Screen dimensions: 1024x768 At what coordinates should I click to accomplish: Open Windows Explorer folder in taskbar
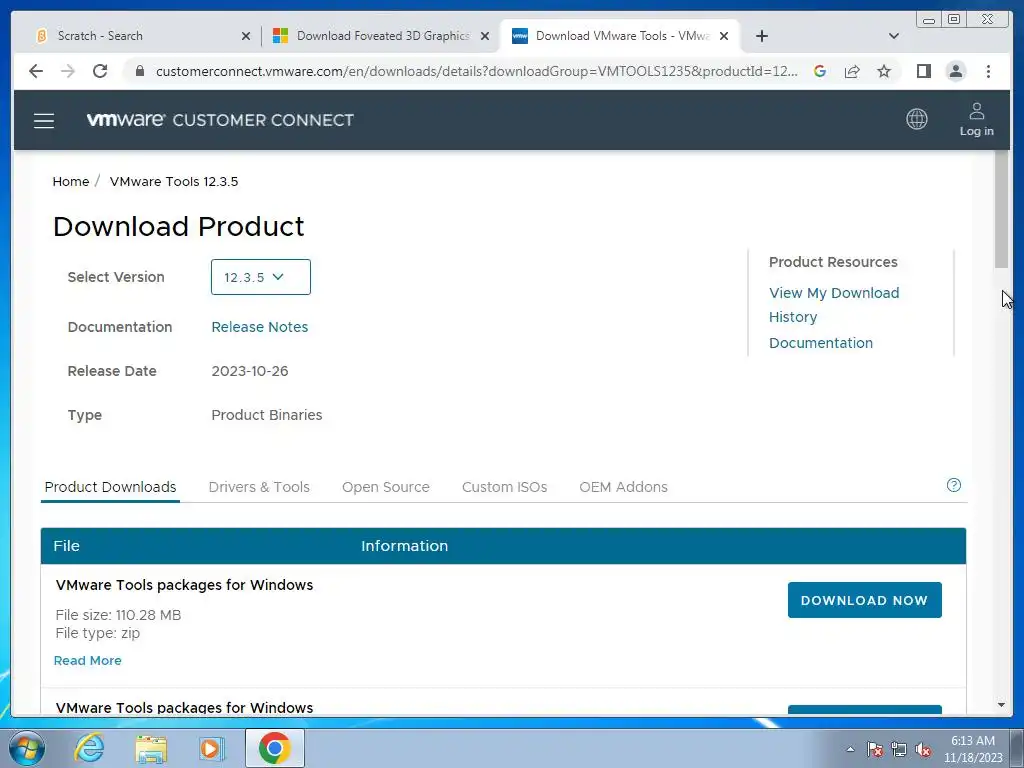pos(151,749)
